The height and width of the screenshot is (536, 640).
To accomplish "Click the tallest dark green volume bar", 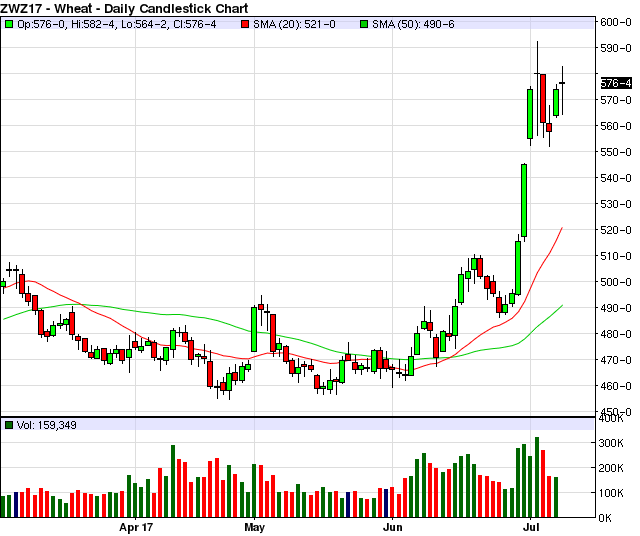I will tap(537, 477).
